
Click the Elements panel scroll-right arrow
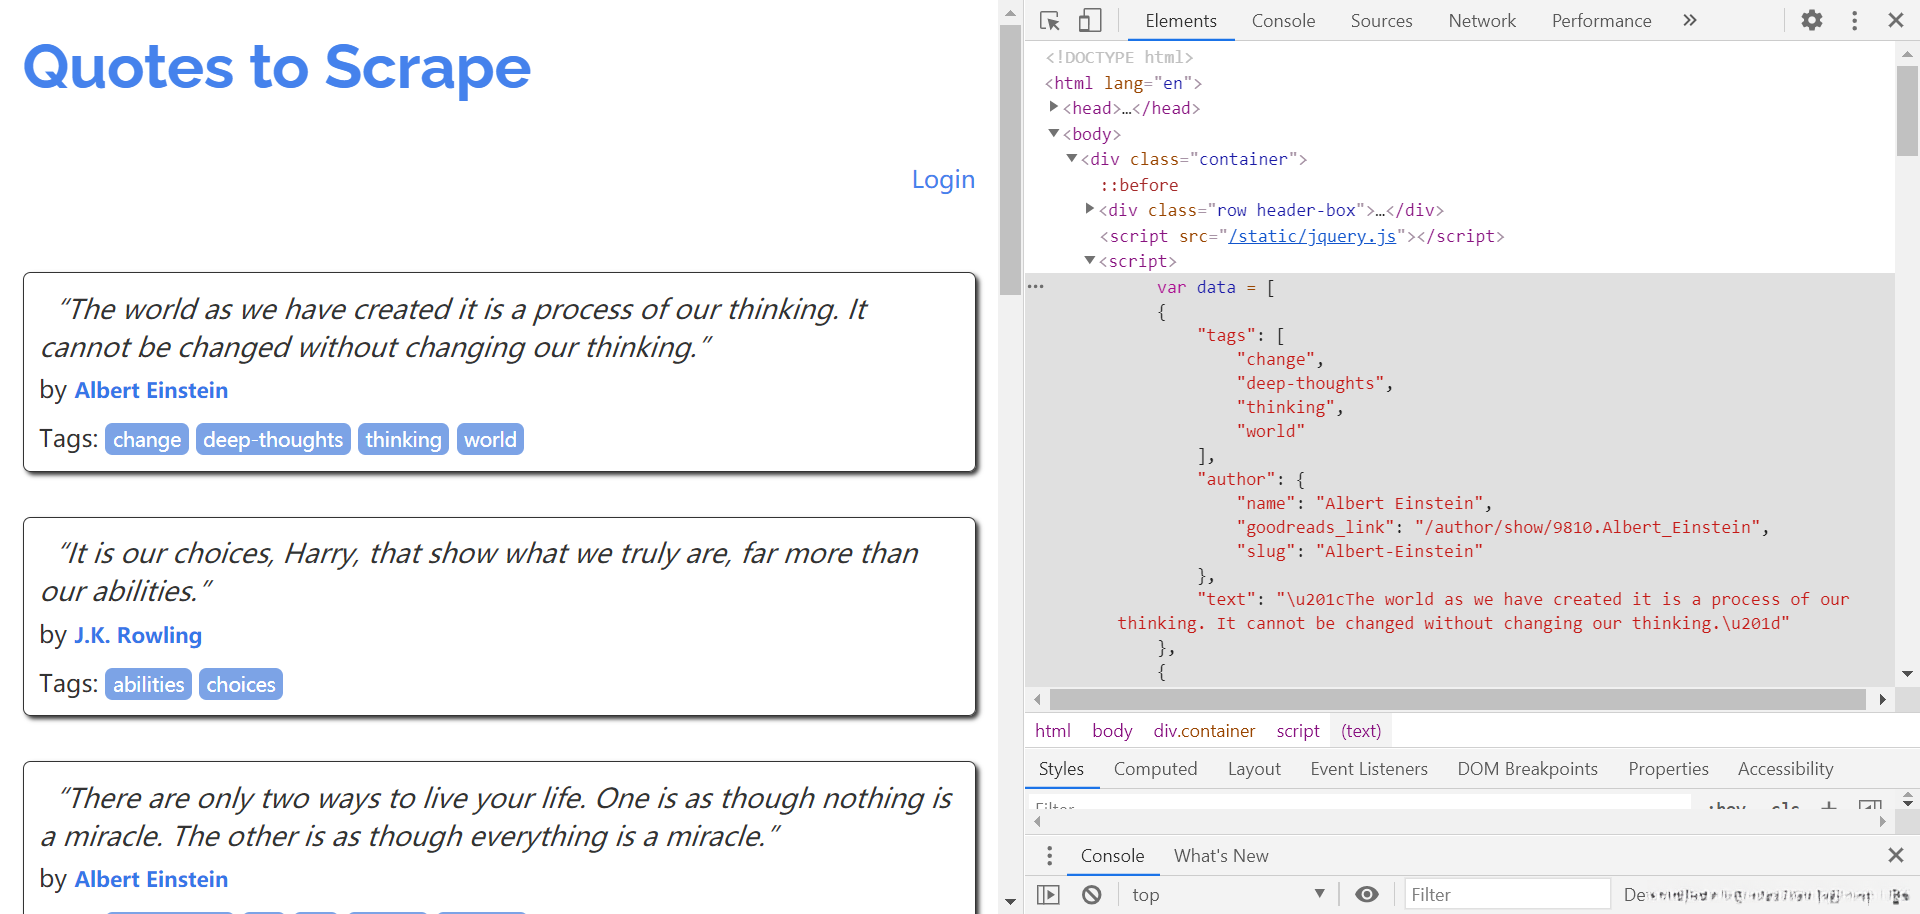(x=1883, y=699)
